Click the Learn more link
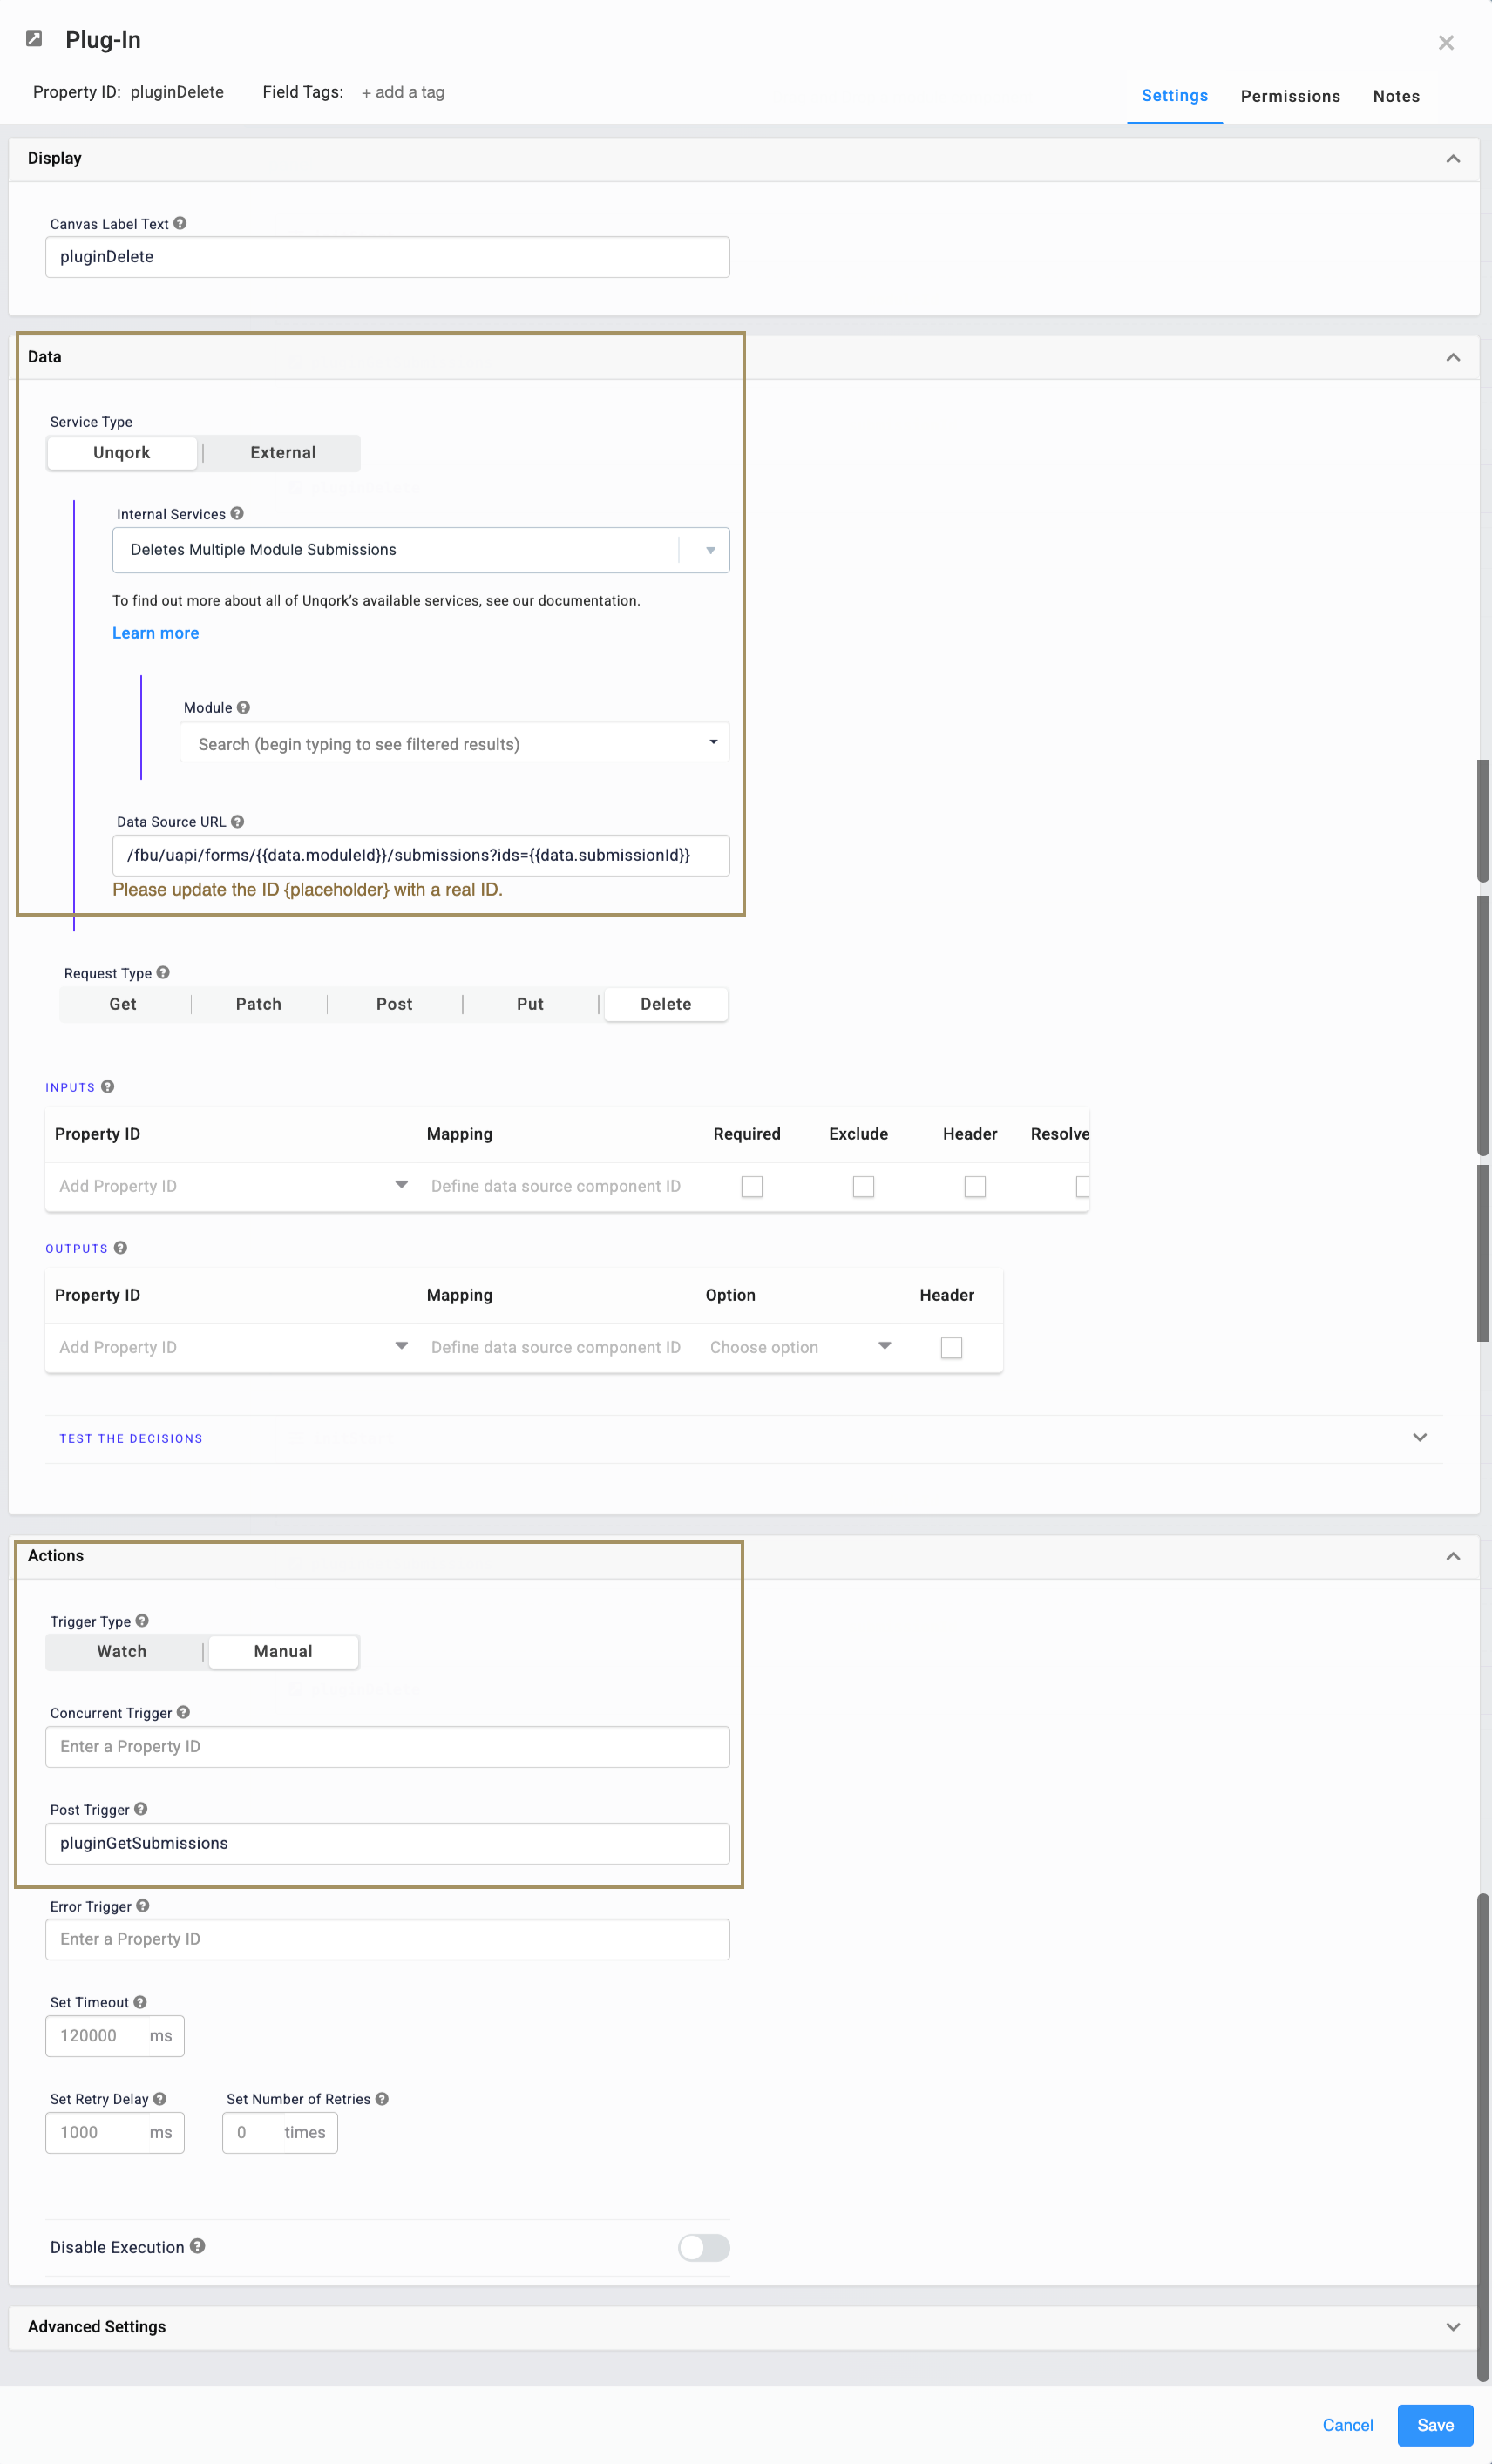1492x2464 pixels. [x=155, y=632]
